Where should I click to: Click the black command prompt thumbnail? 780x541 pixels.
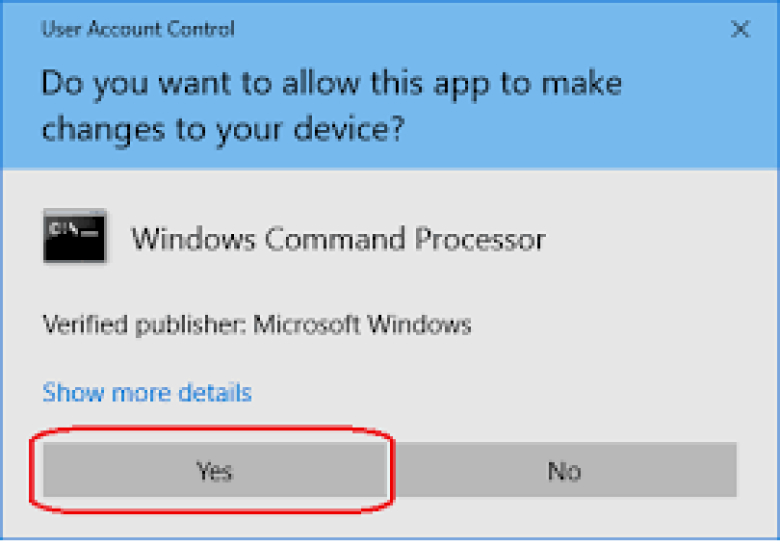[x=75, y=236]
